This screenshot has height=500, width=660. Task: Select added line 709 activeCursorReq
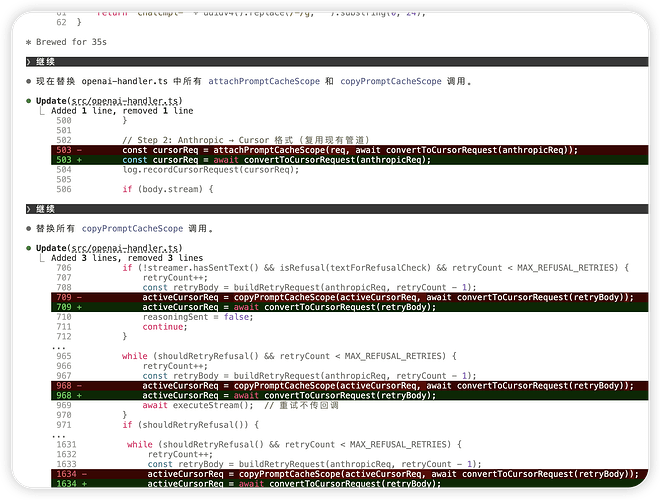[x=349, y=307]
